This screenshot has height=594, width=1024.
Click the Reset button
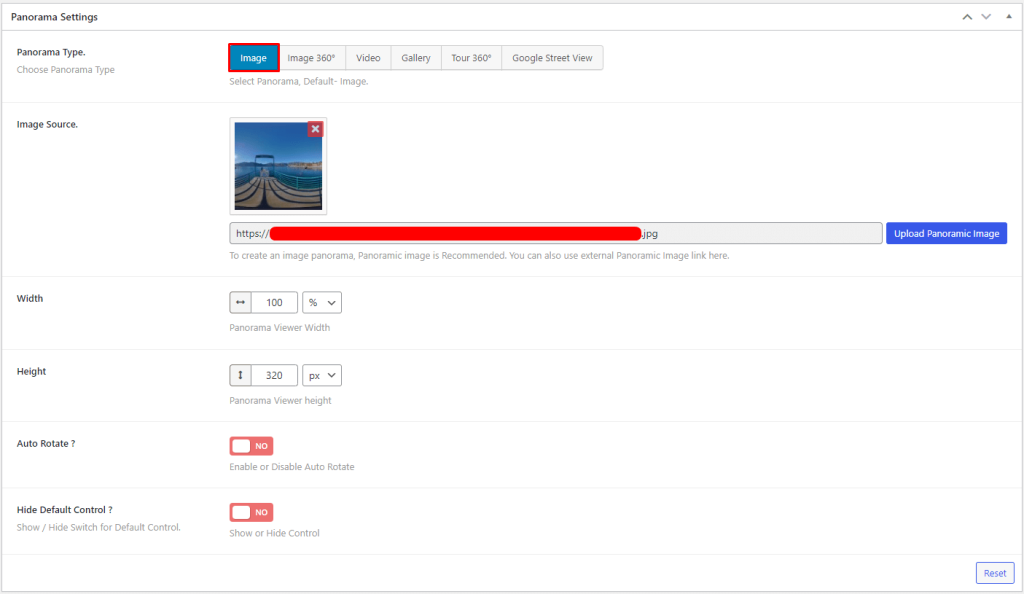(x=995, y=573)
